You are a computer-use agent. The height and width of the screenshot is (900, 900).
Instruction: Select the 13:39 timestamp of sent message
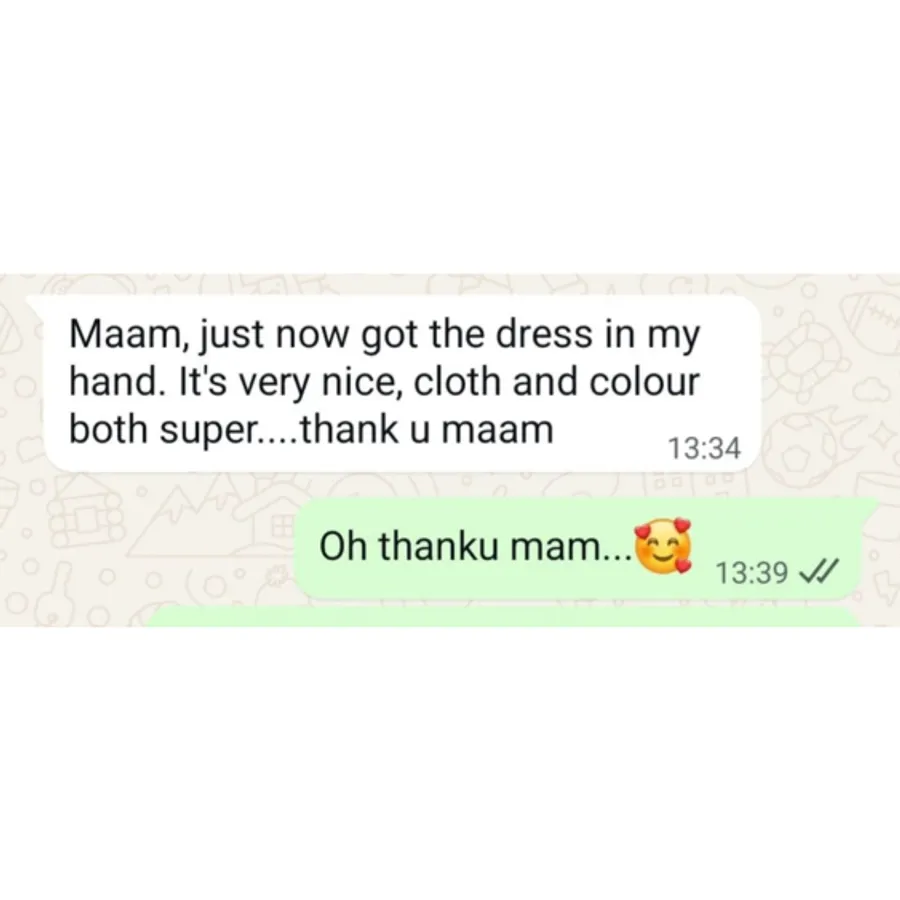point(751,572)
